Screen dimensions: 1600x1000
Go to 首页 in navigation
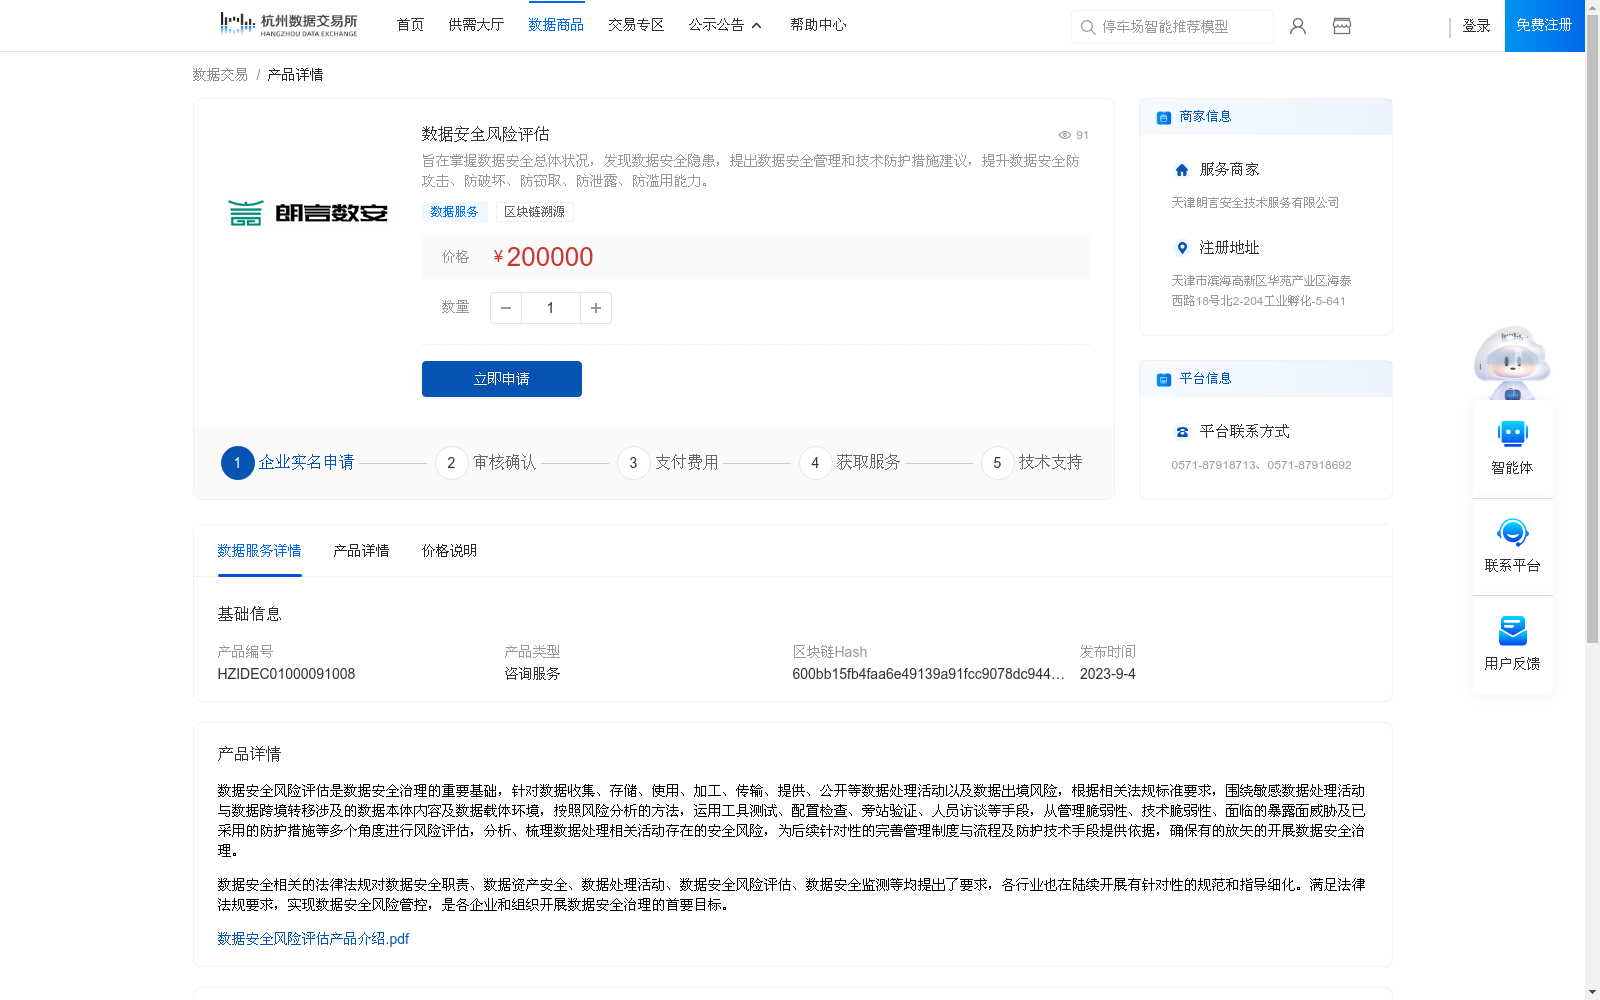pos(410,25)
